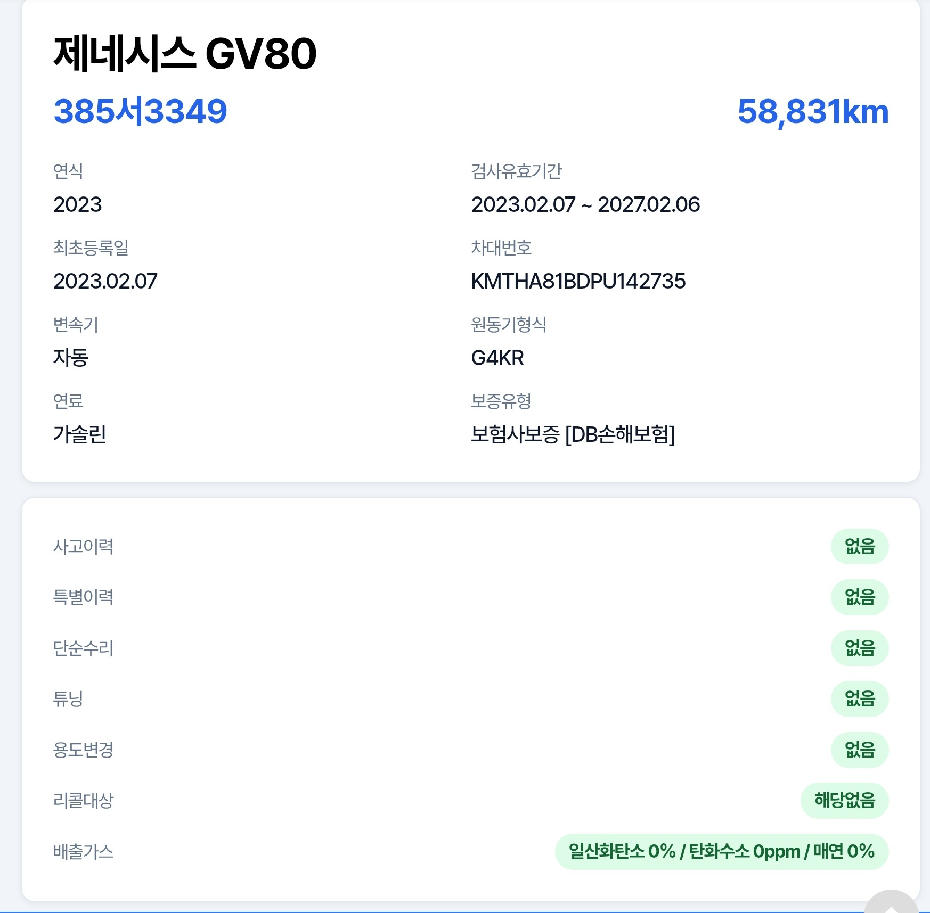Click the 최초등록일 field label
The height and width of the screenshot is (913, 930).
click(91, 247)
